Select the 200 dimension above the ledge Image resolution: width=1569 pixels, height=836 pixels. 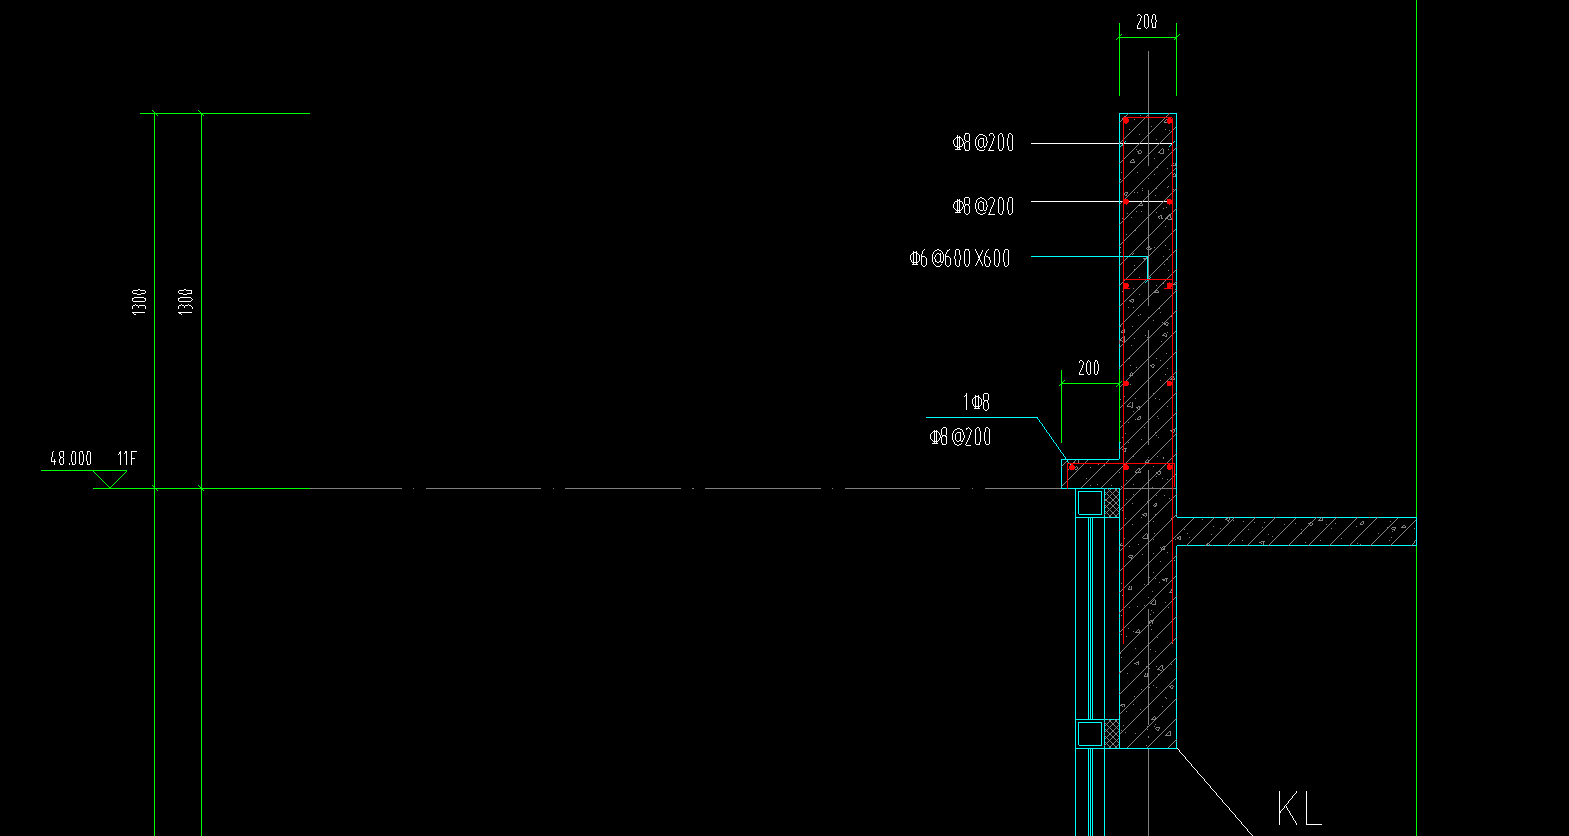[1089, 368]
